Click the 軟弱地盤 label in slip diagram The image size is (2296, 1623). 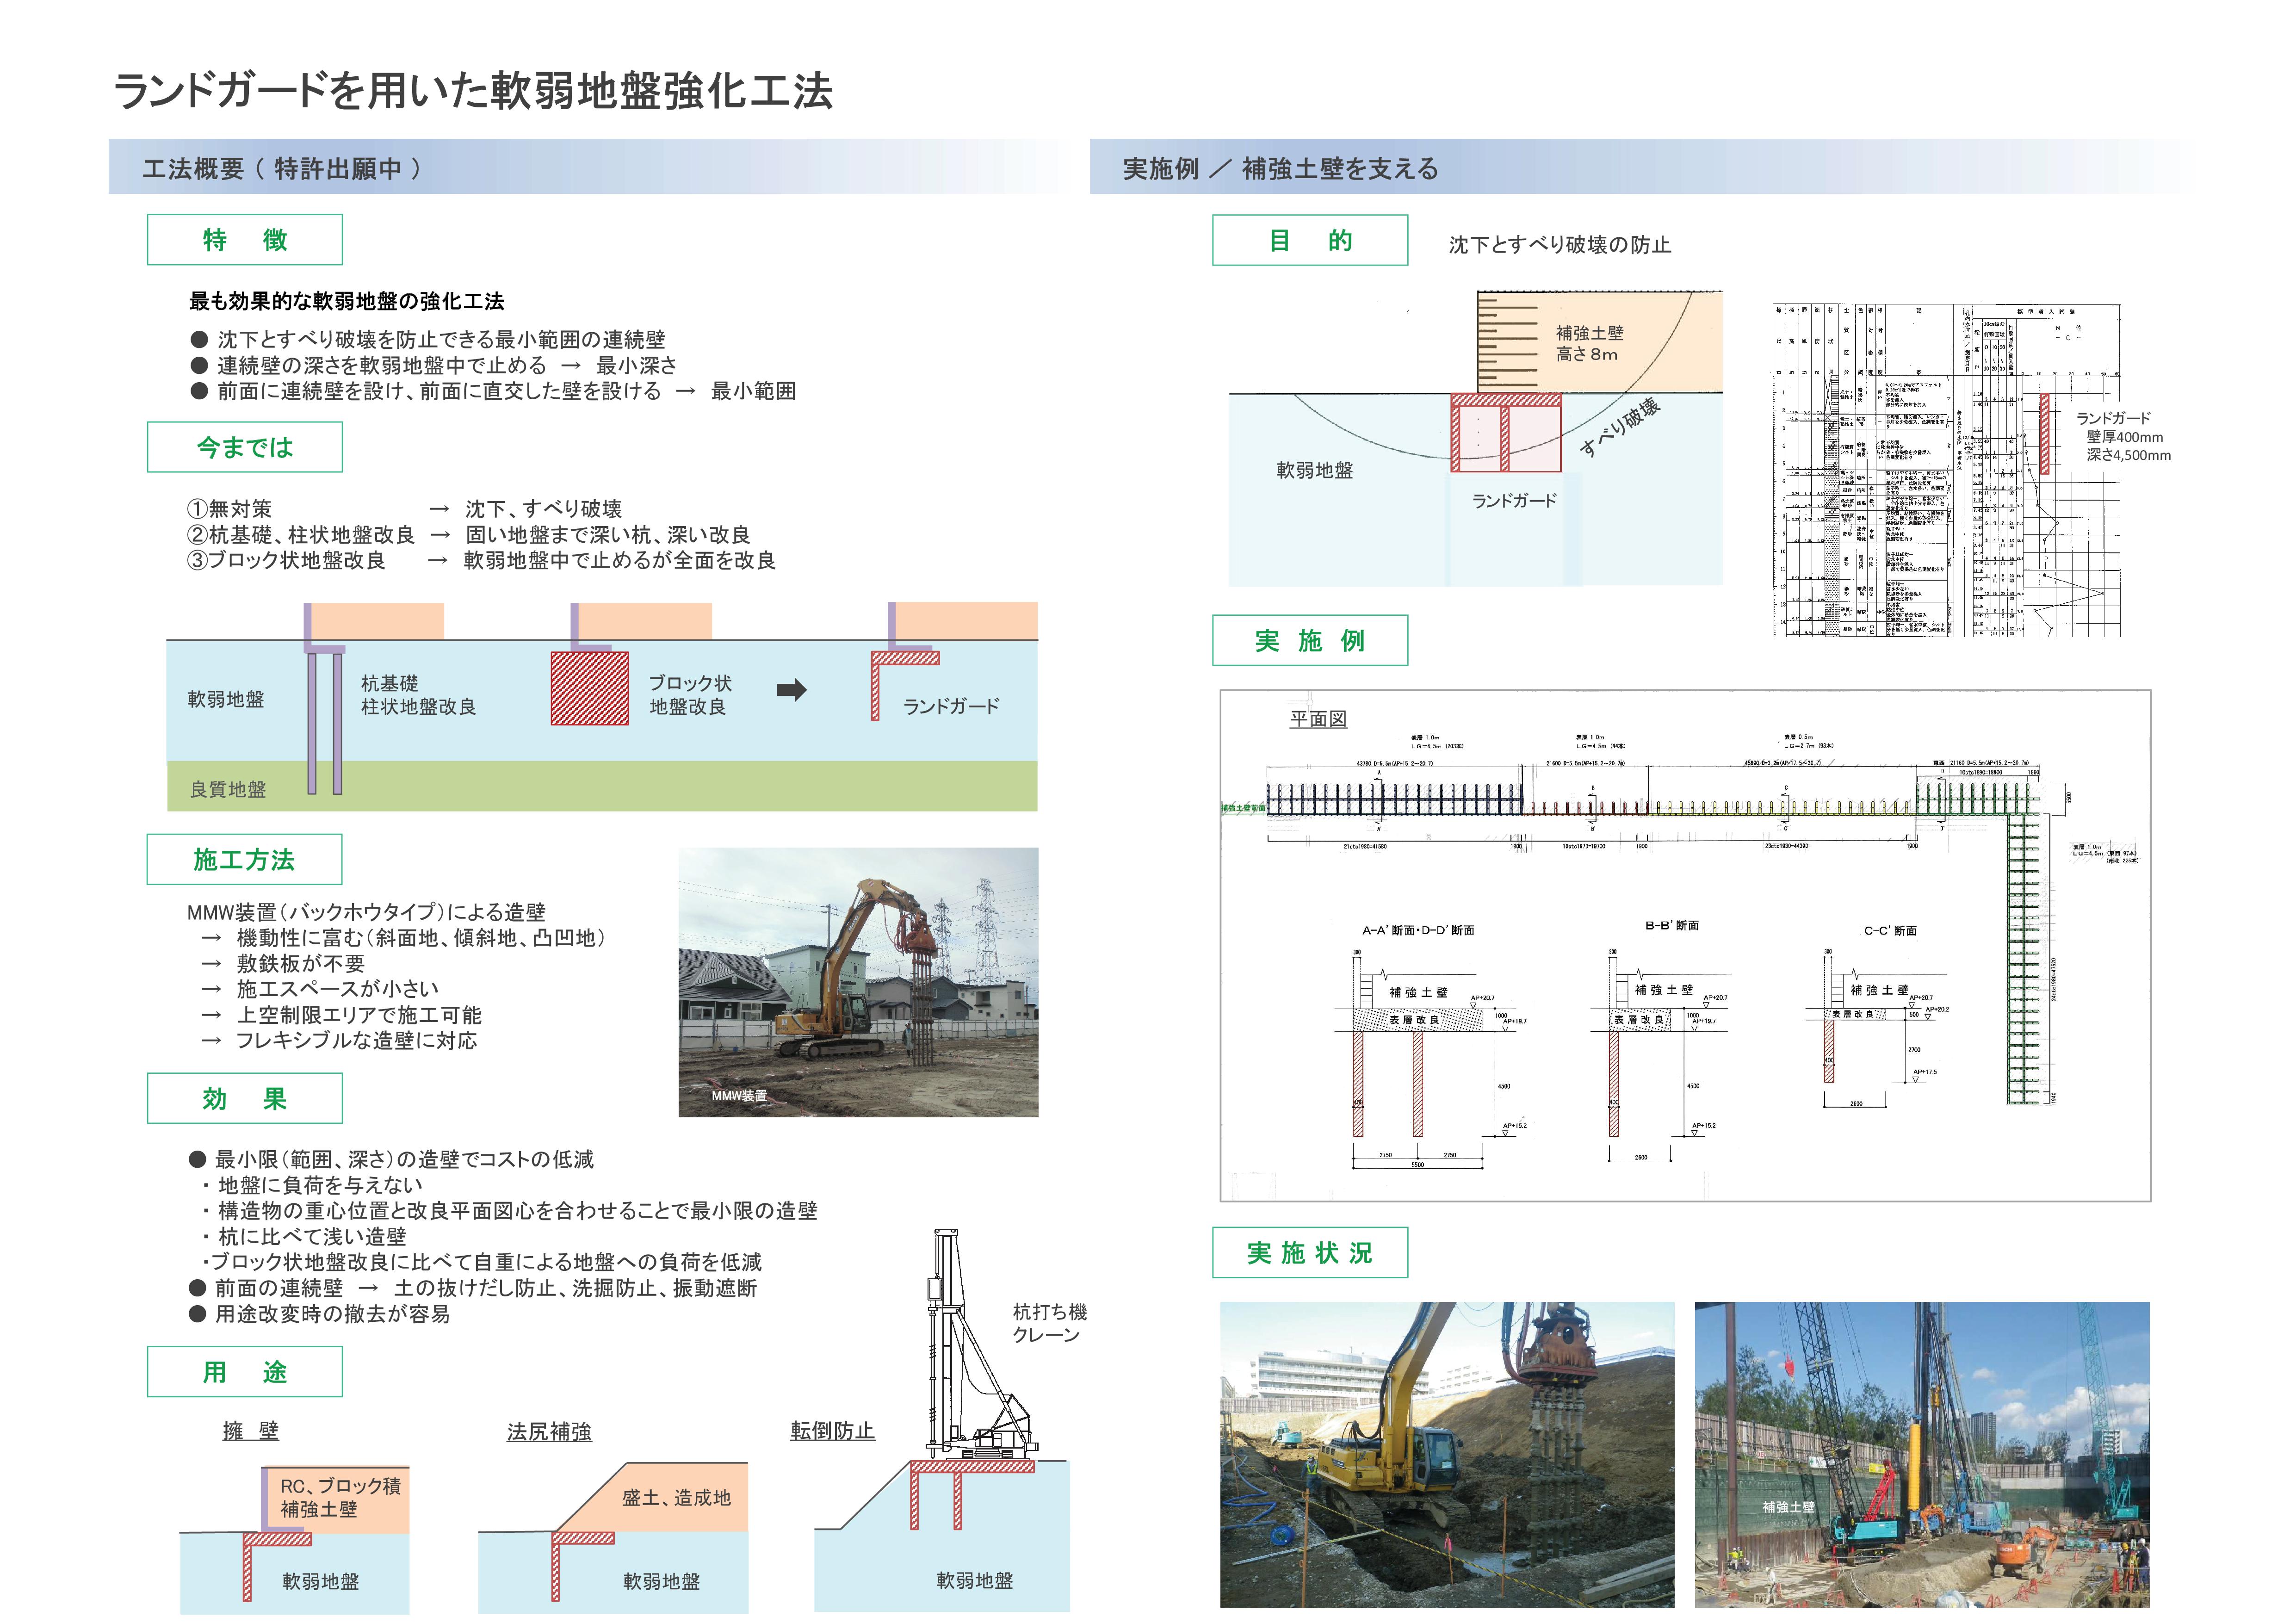1315,470
